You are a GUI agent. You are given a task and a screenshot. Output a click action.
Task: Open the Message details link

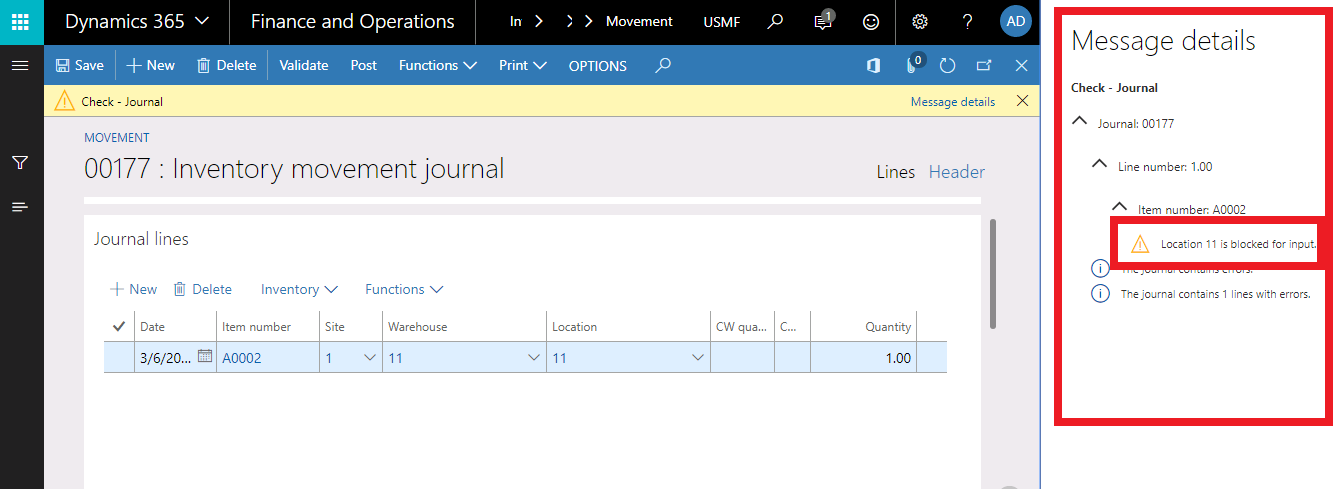point(953,101)
